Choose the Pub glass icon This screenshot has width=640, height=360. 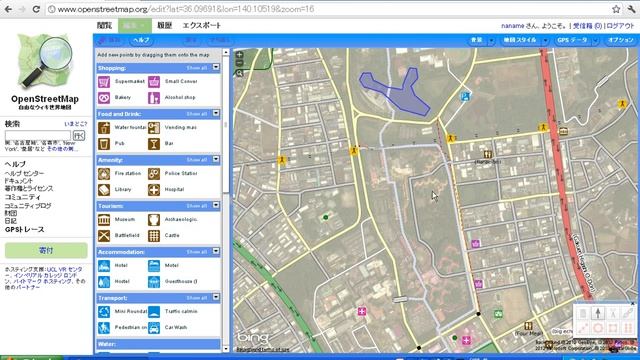tap(104, 144)
